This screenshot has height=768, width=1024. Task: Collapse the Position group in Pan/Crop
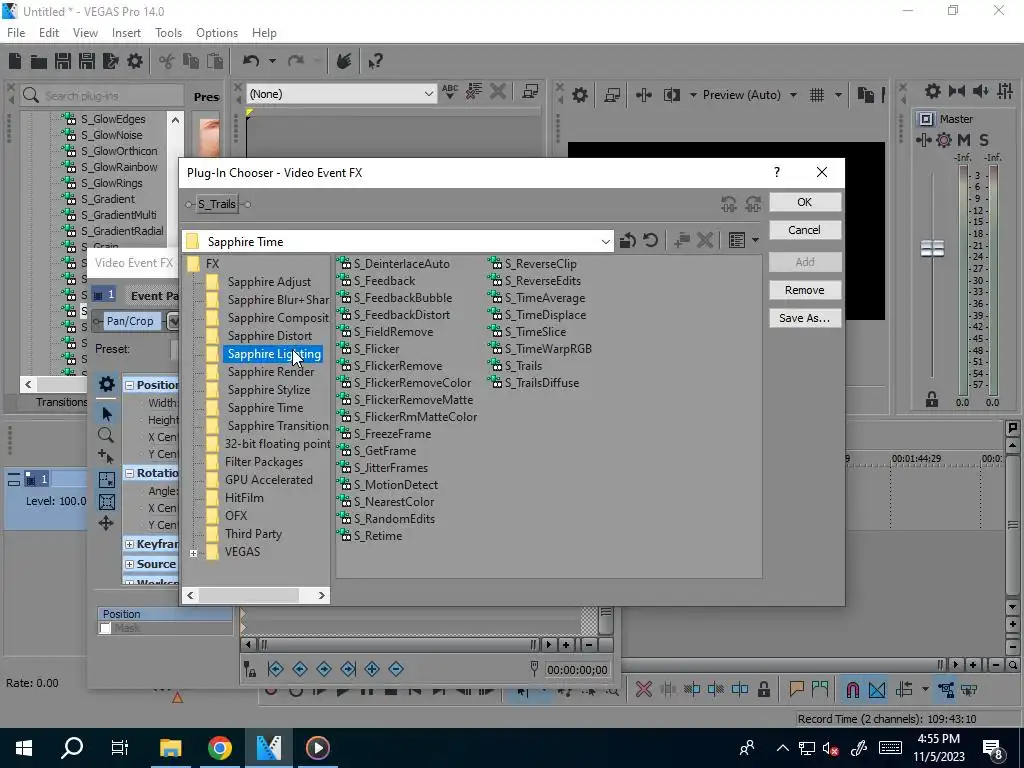[129, 385]
